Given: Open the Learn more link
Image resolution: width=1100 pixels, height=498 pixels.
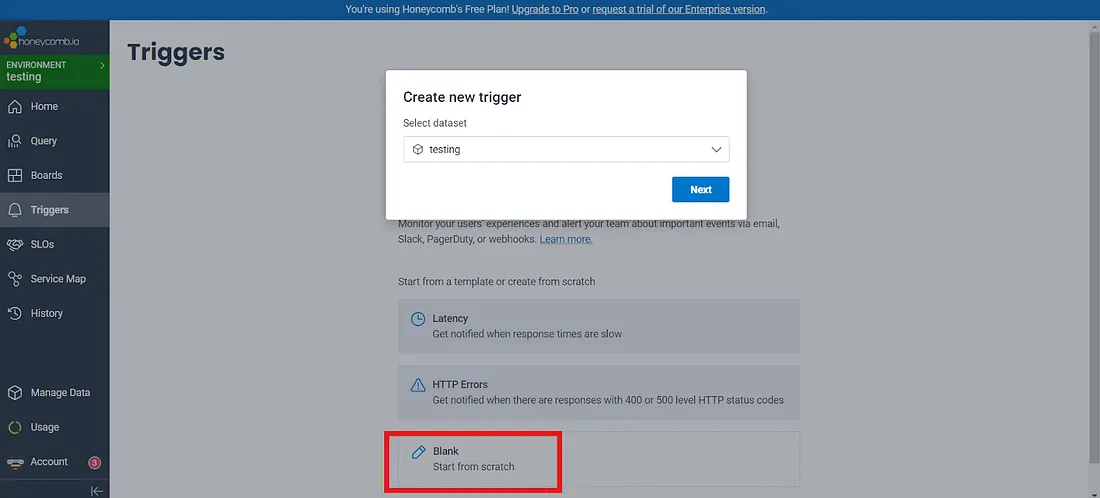Looking at the screenshot, I should coord(566,239).
